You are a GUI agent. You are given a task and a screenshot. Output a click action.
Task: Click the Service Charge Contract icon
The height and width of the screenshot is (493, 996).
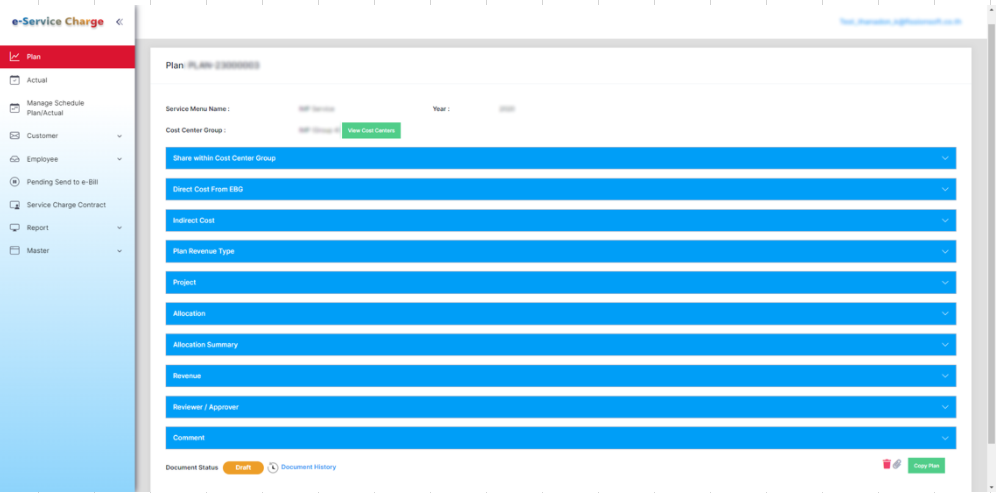click(15, 205)
